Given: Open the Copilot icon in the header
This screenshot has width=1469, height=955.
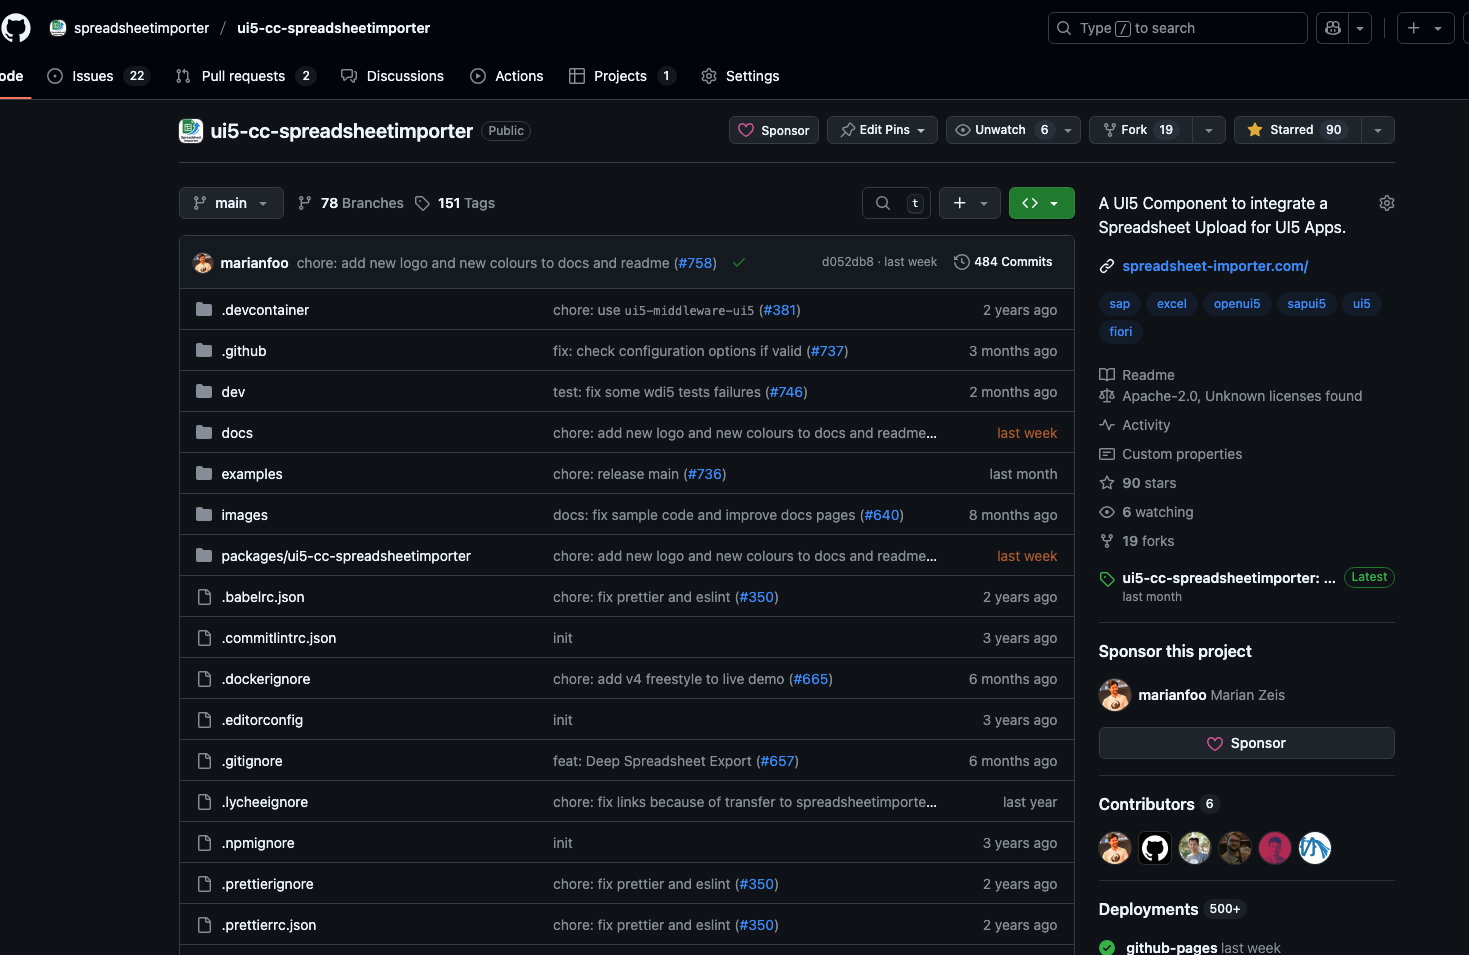Looking at the screenshot, I should point(1332,28).
